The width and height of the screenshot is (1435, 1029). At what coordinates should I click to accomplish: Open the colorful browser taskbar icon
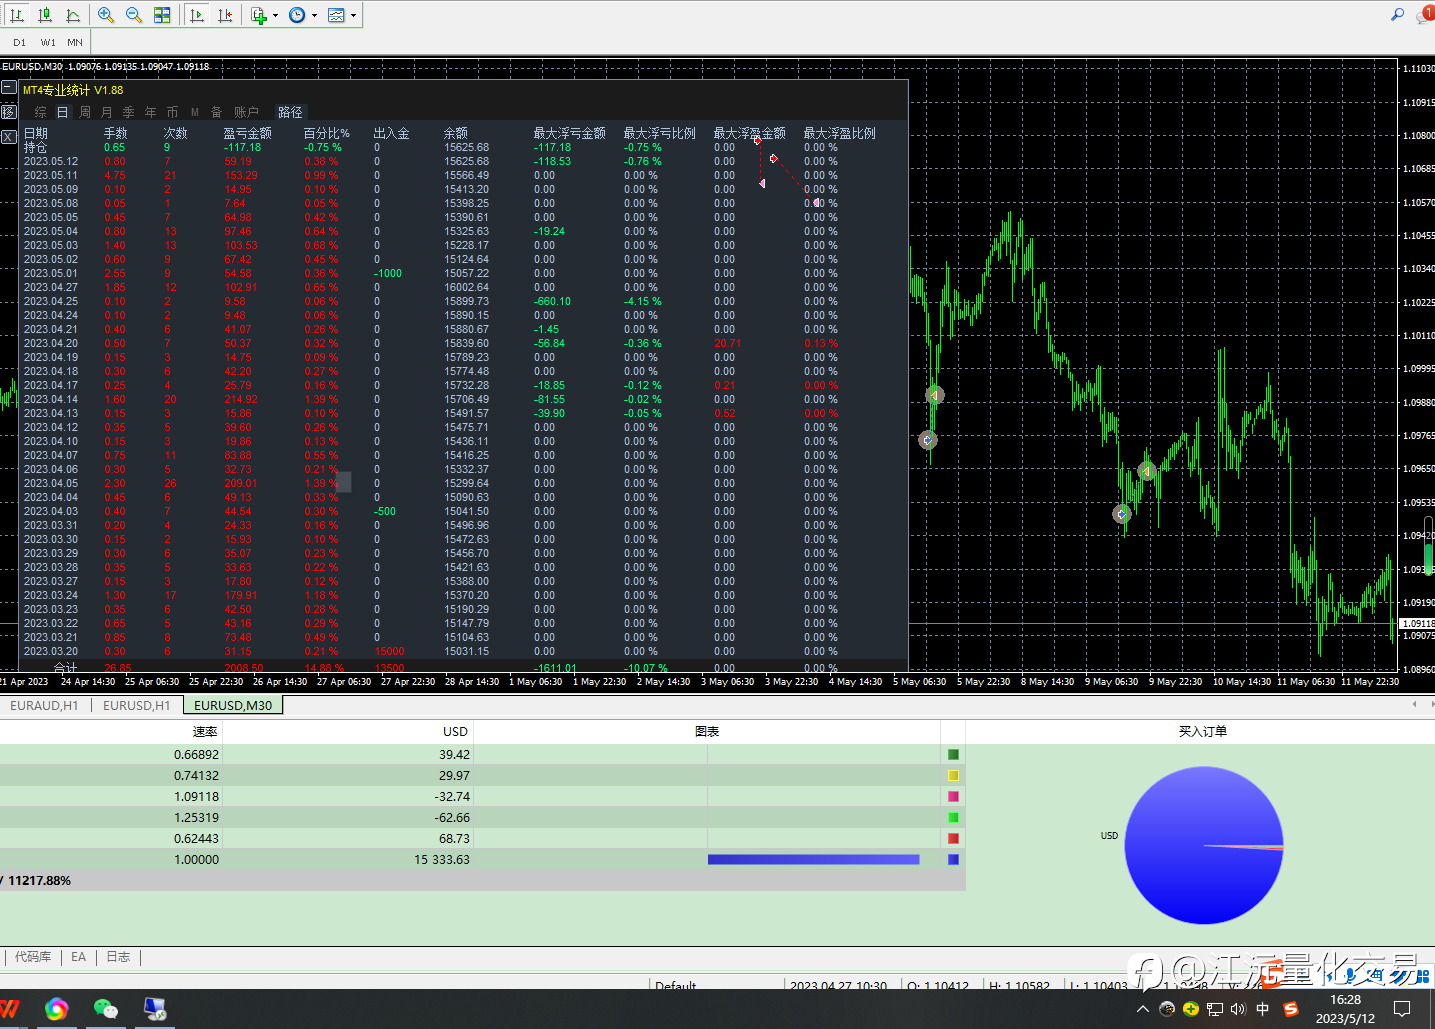tap(57, 1009)
